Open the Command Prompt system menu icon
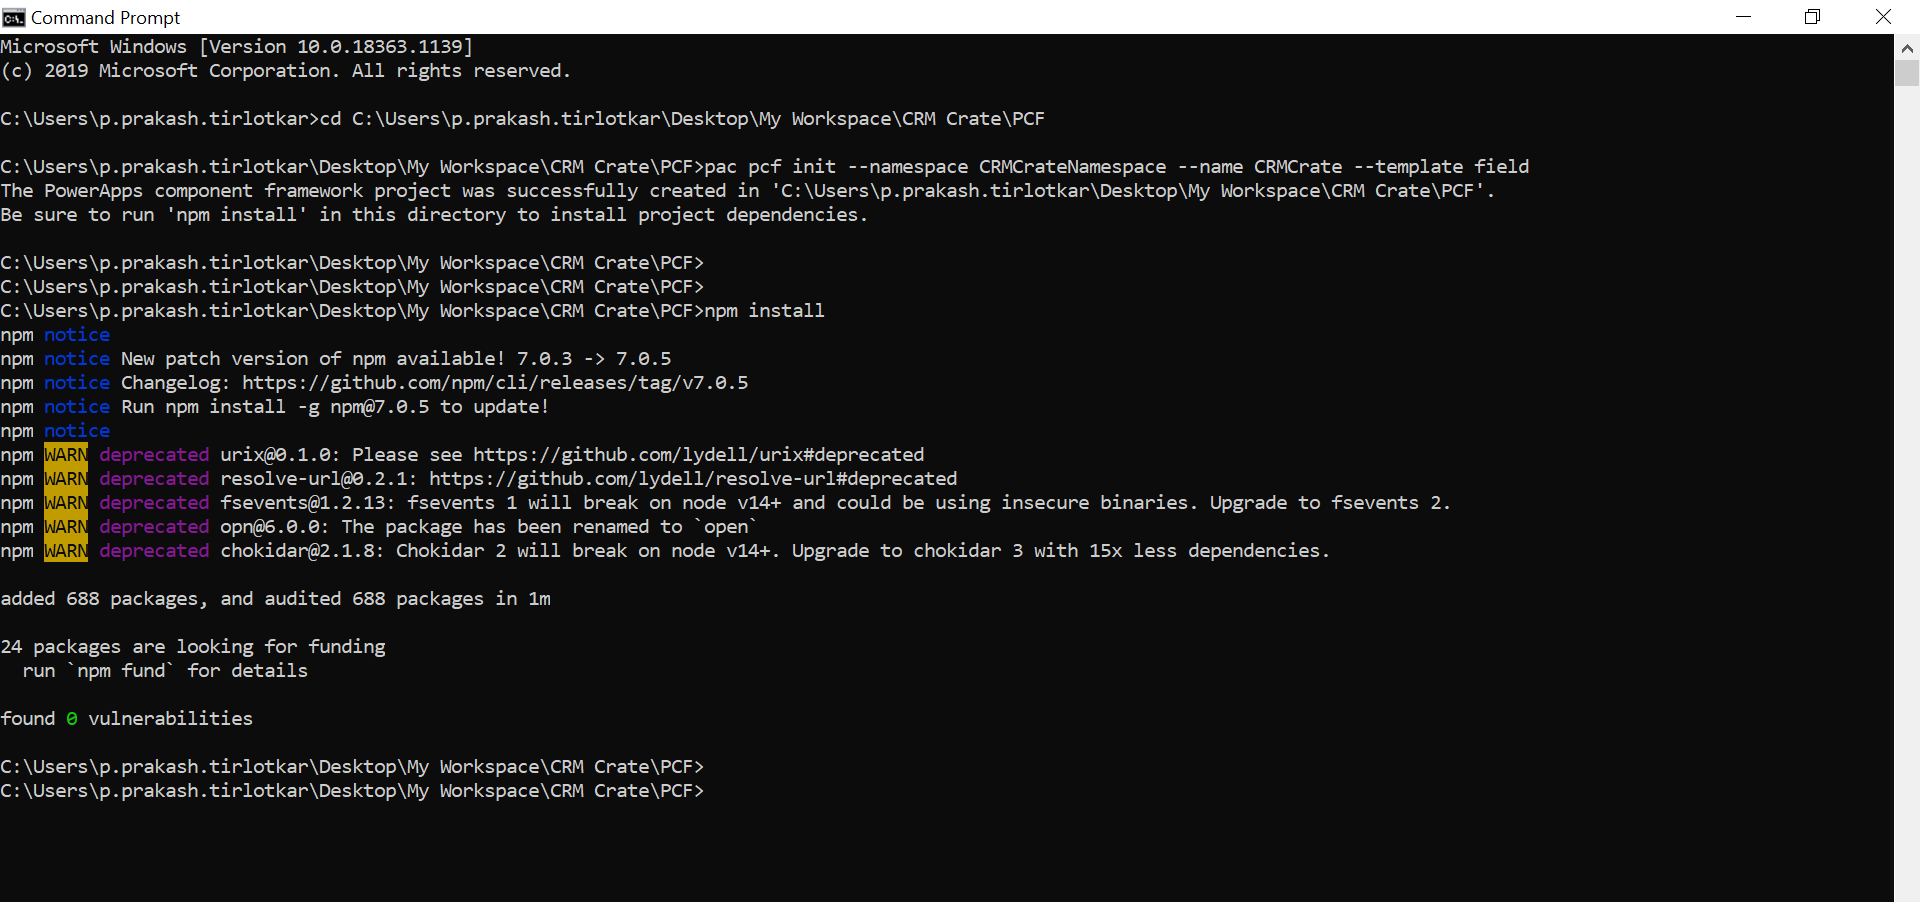The width and height of the screenshot is (1920, 902). (x=13, y=17)
